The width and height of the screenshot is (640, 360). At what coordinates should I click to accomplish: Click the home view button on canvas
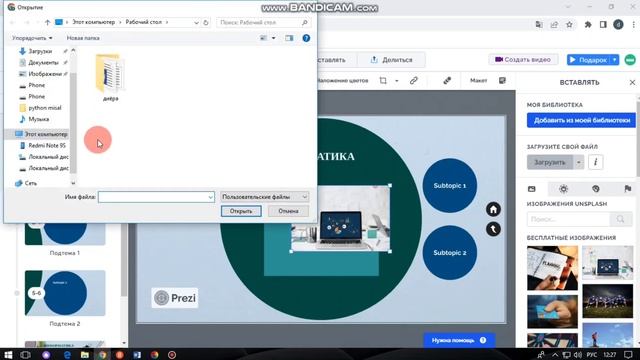[493, 209]
